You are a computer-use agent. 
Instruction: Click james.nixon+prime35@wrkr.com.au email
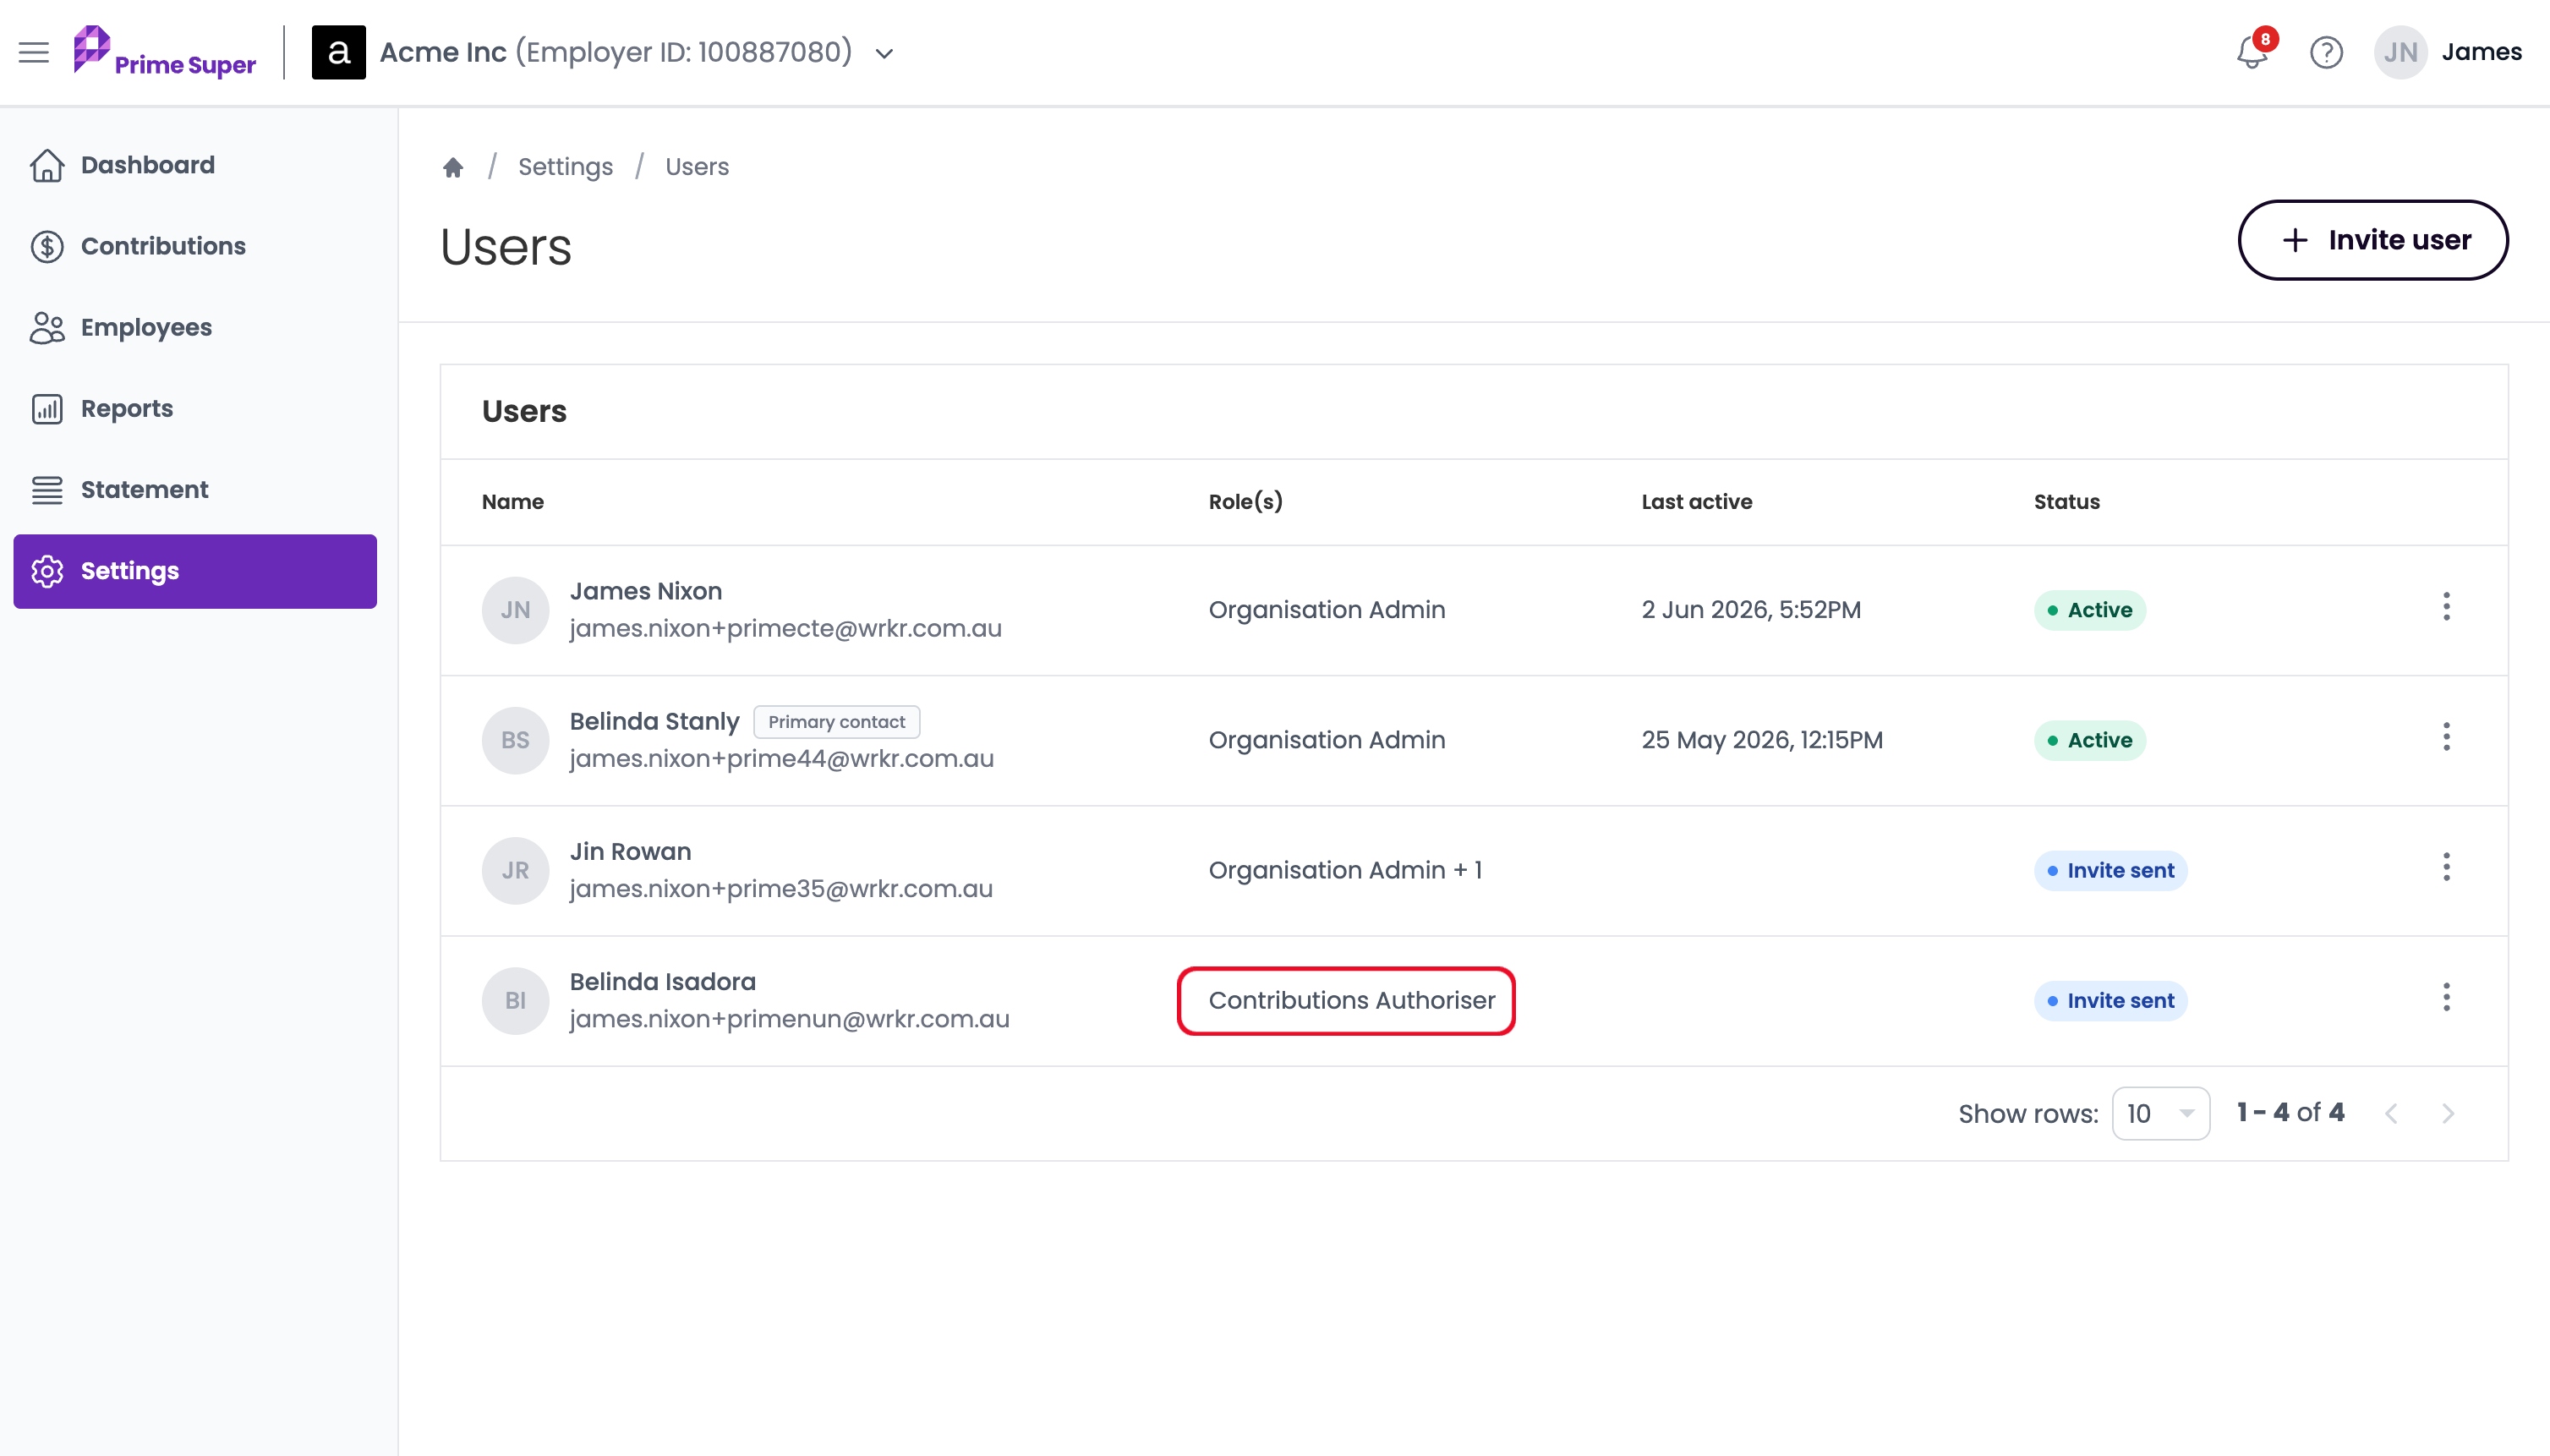(781, 889)
